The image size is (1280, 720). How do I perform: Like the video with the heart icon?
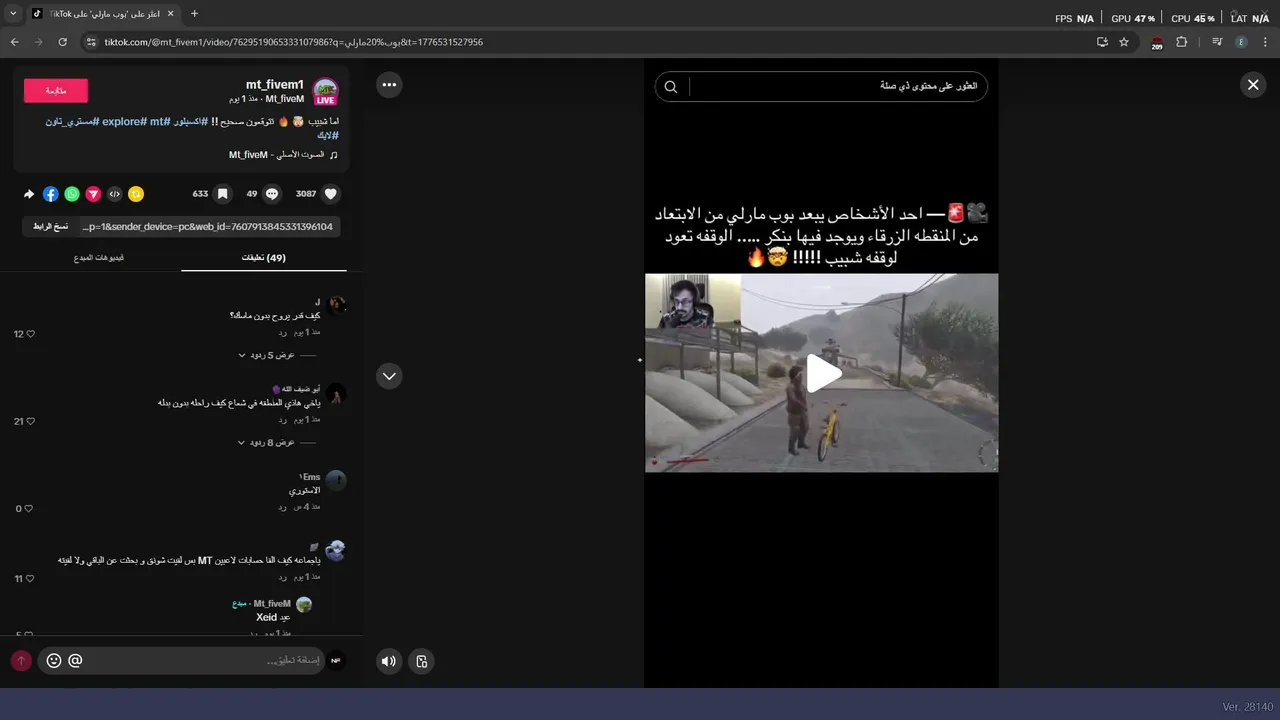331,194
